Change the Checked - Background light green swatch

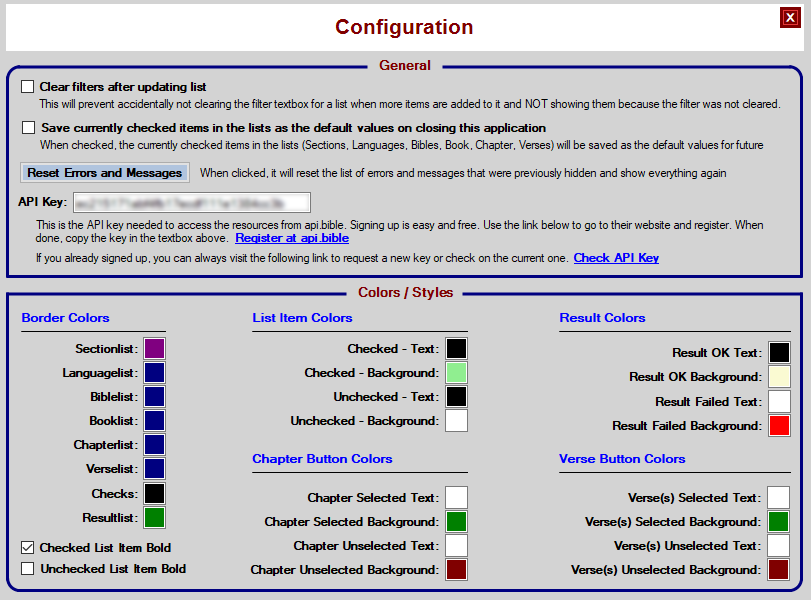click(456, 373)
